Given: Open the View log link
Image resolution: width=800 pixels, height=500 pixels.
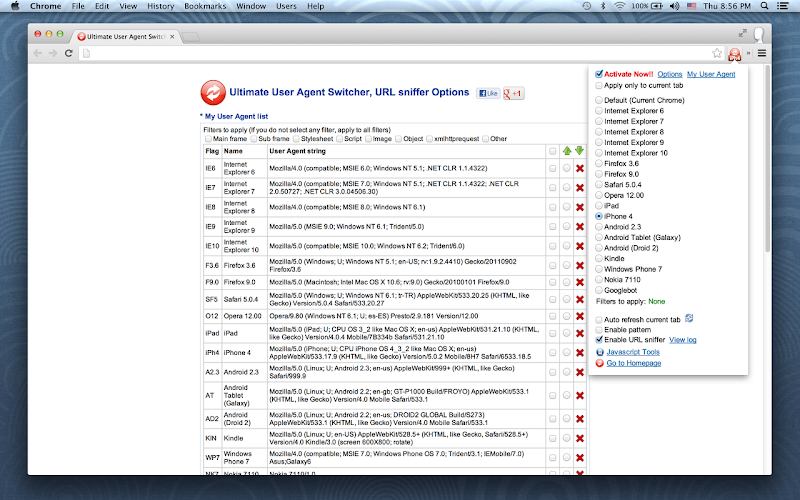Looking at the screenshot, I should click(683, 340).
